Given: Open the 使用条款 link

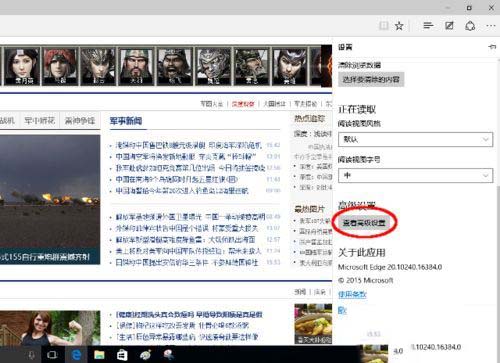Looking at the screenshot, I should pyautogui.click(x=352, y=294).
